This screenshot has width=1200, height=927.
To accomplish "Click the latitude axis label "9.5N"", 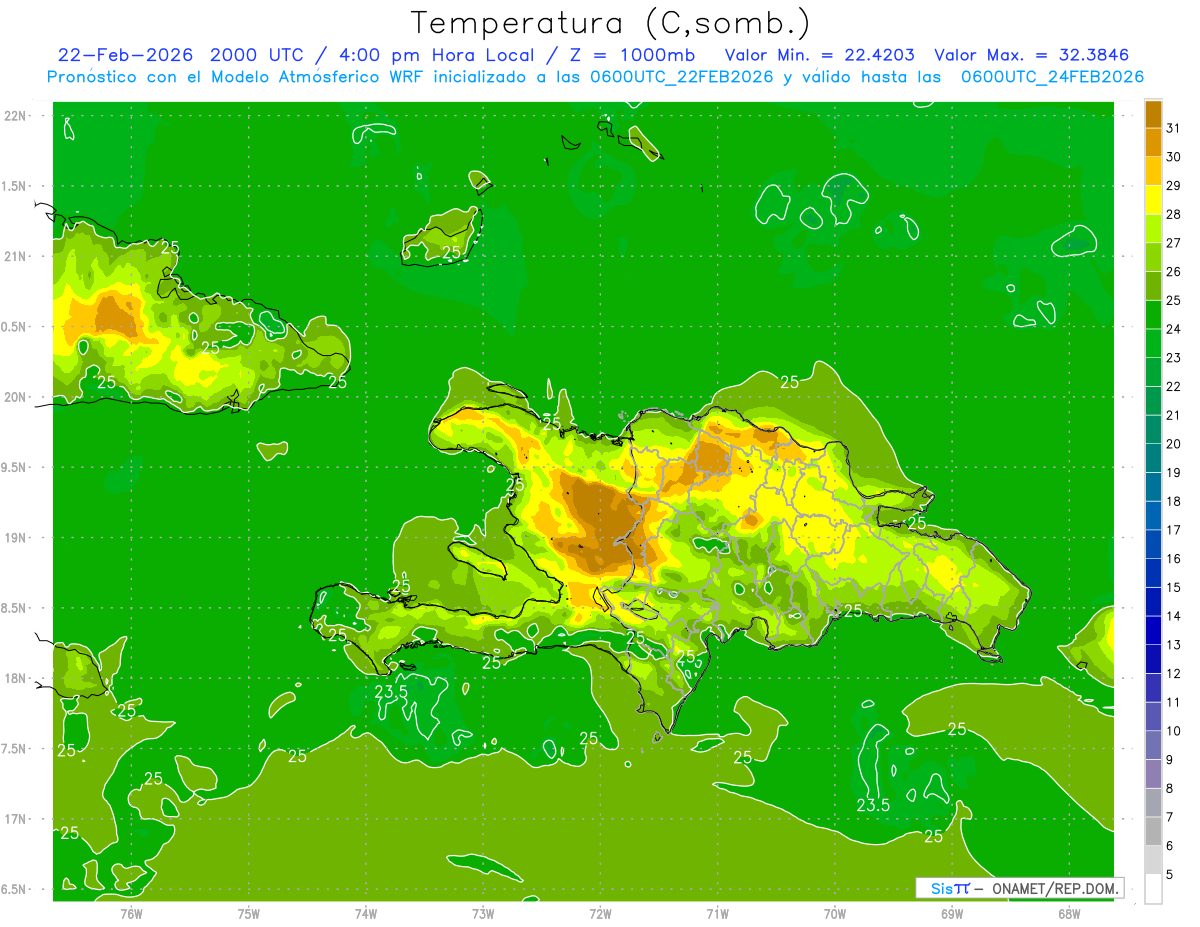I will pos(13,468).
